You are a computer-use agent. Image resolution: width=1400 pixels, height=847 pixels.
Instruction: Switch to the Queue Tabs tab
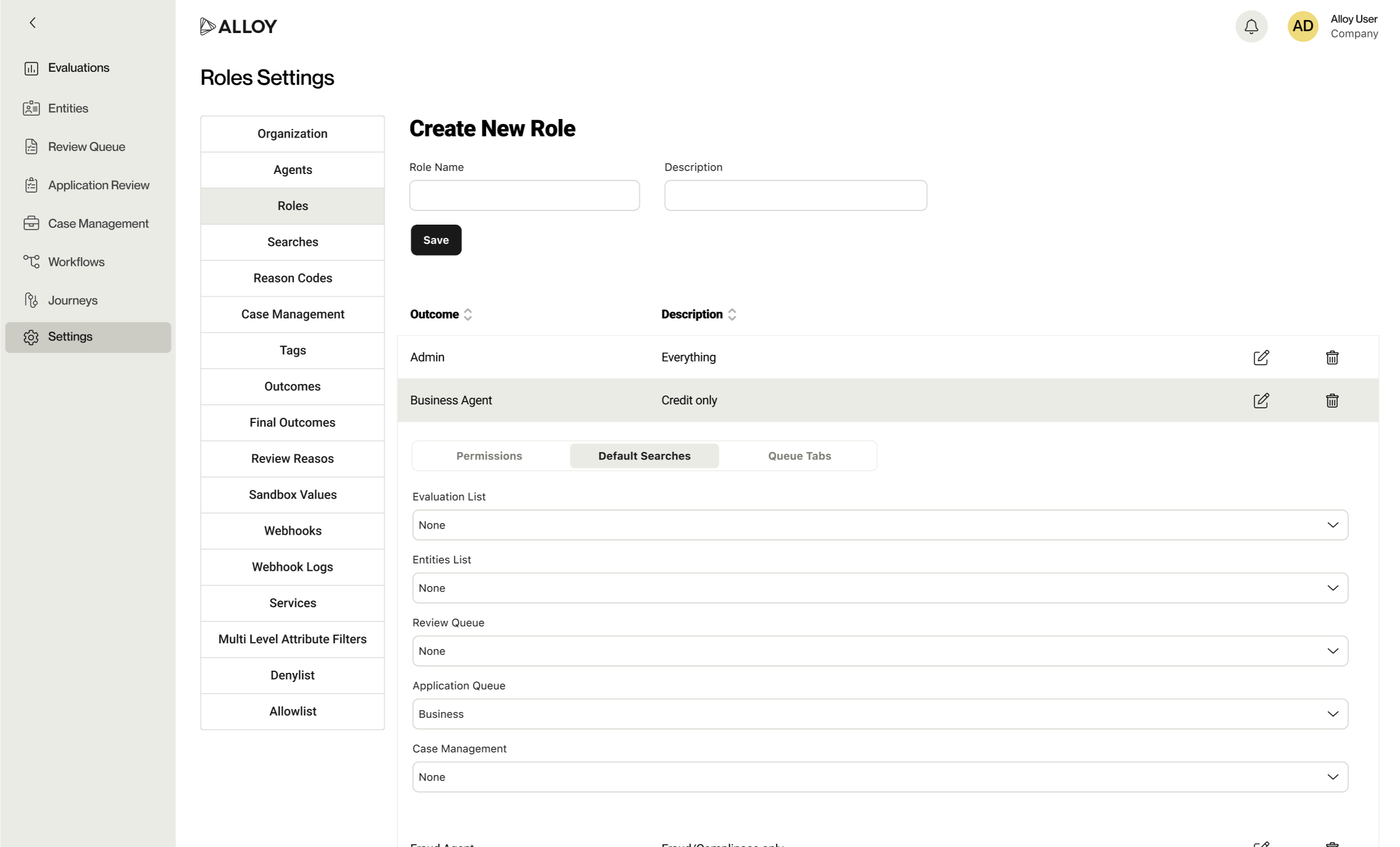coord(799,456)
